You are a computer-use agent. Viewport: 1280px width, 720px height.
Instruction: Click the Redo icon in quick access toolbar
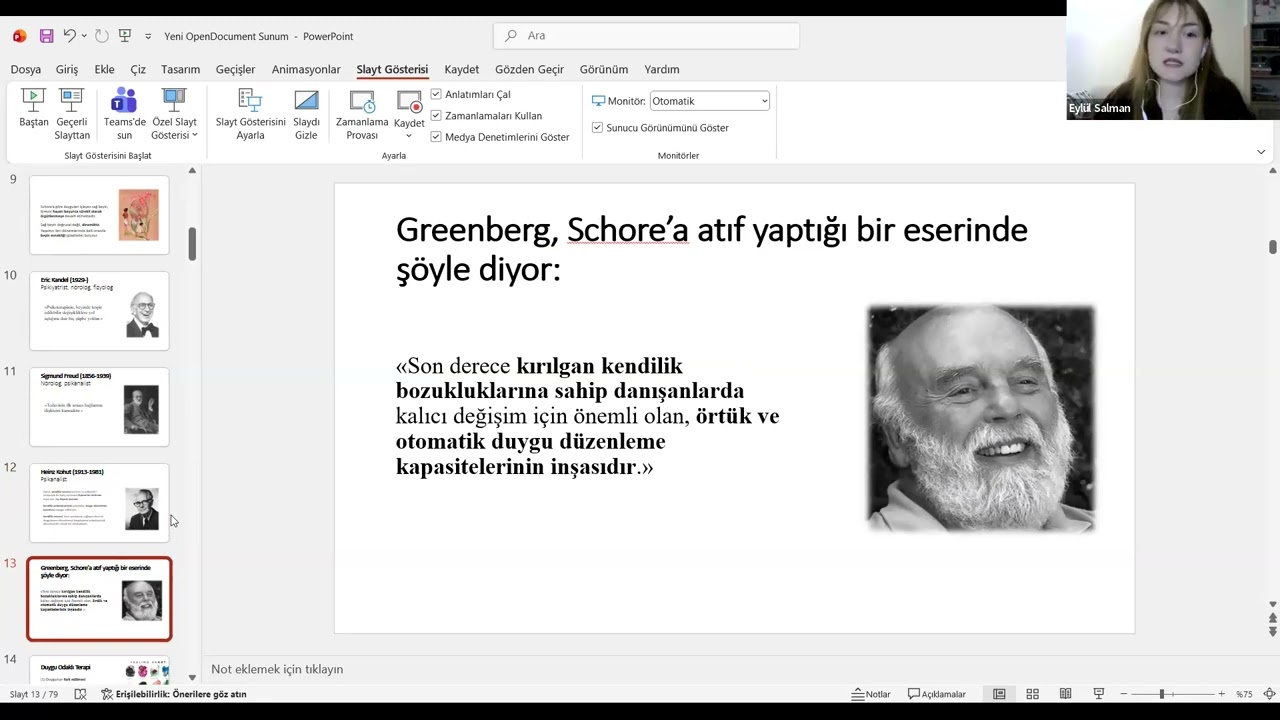point(101,36)
